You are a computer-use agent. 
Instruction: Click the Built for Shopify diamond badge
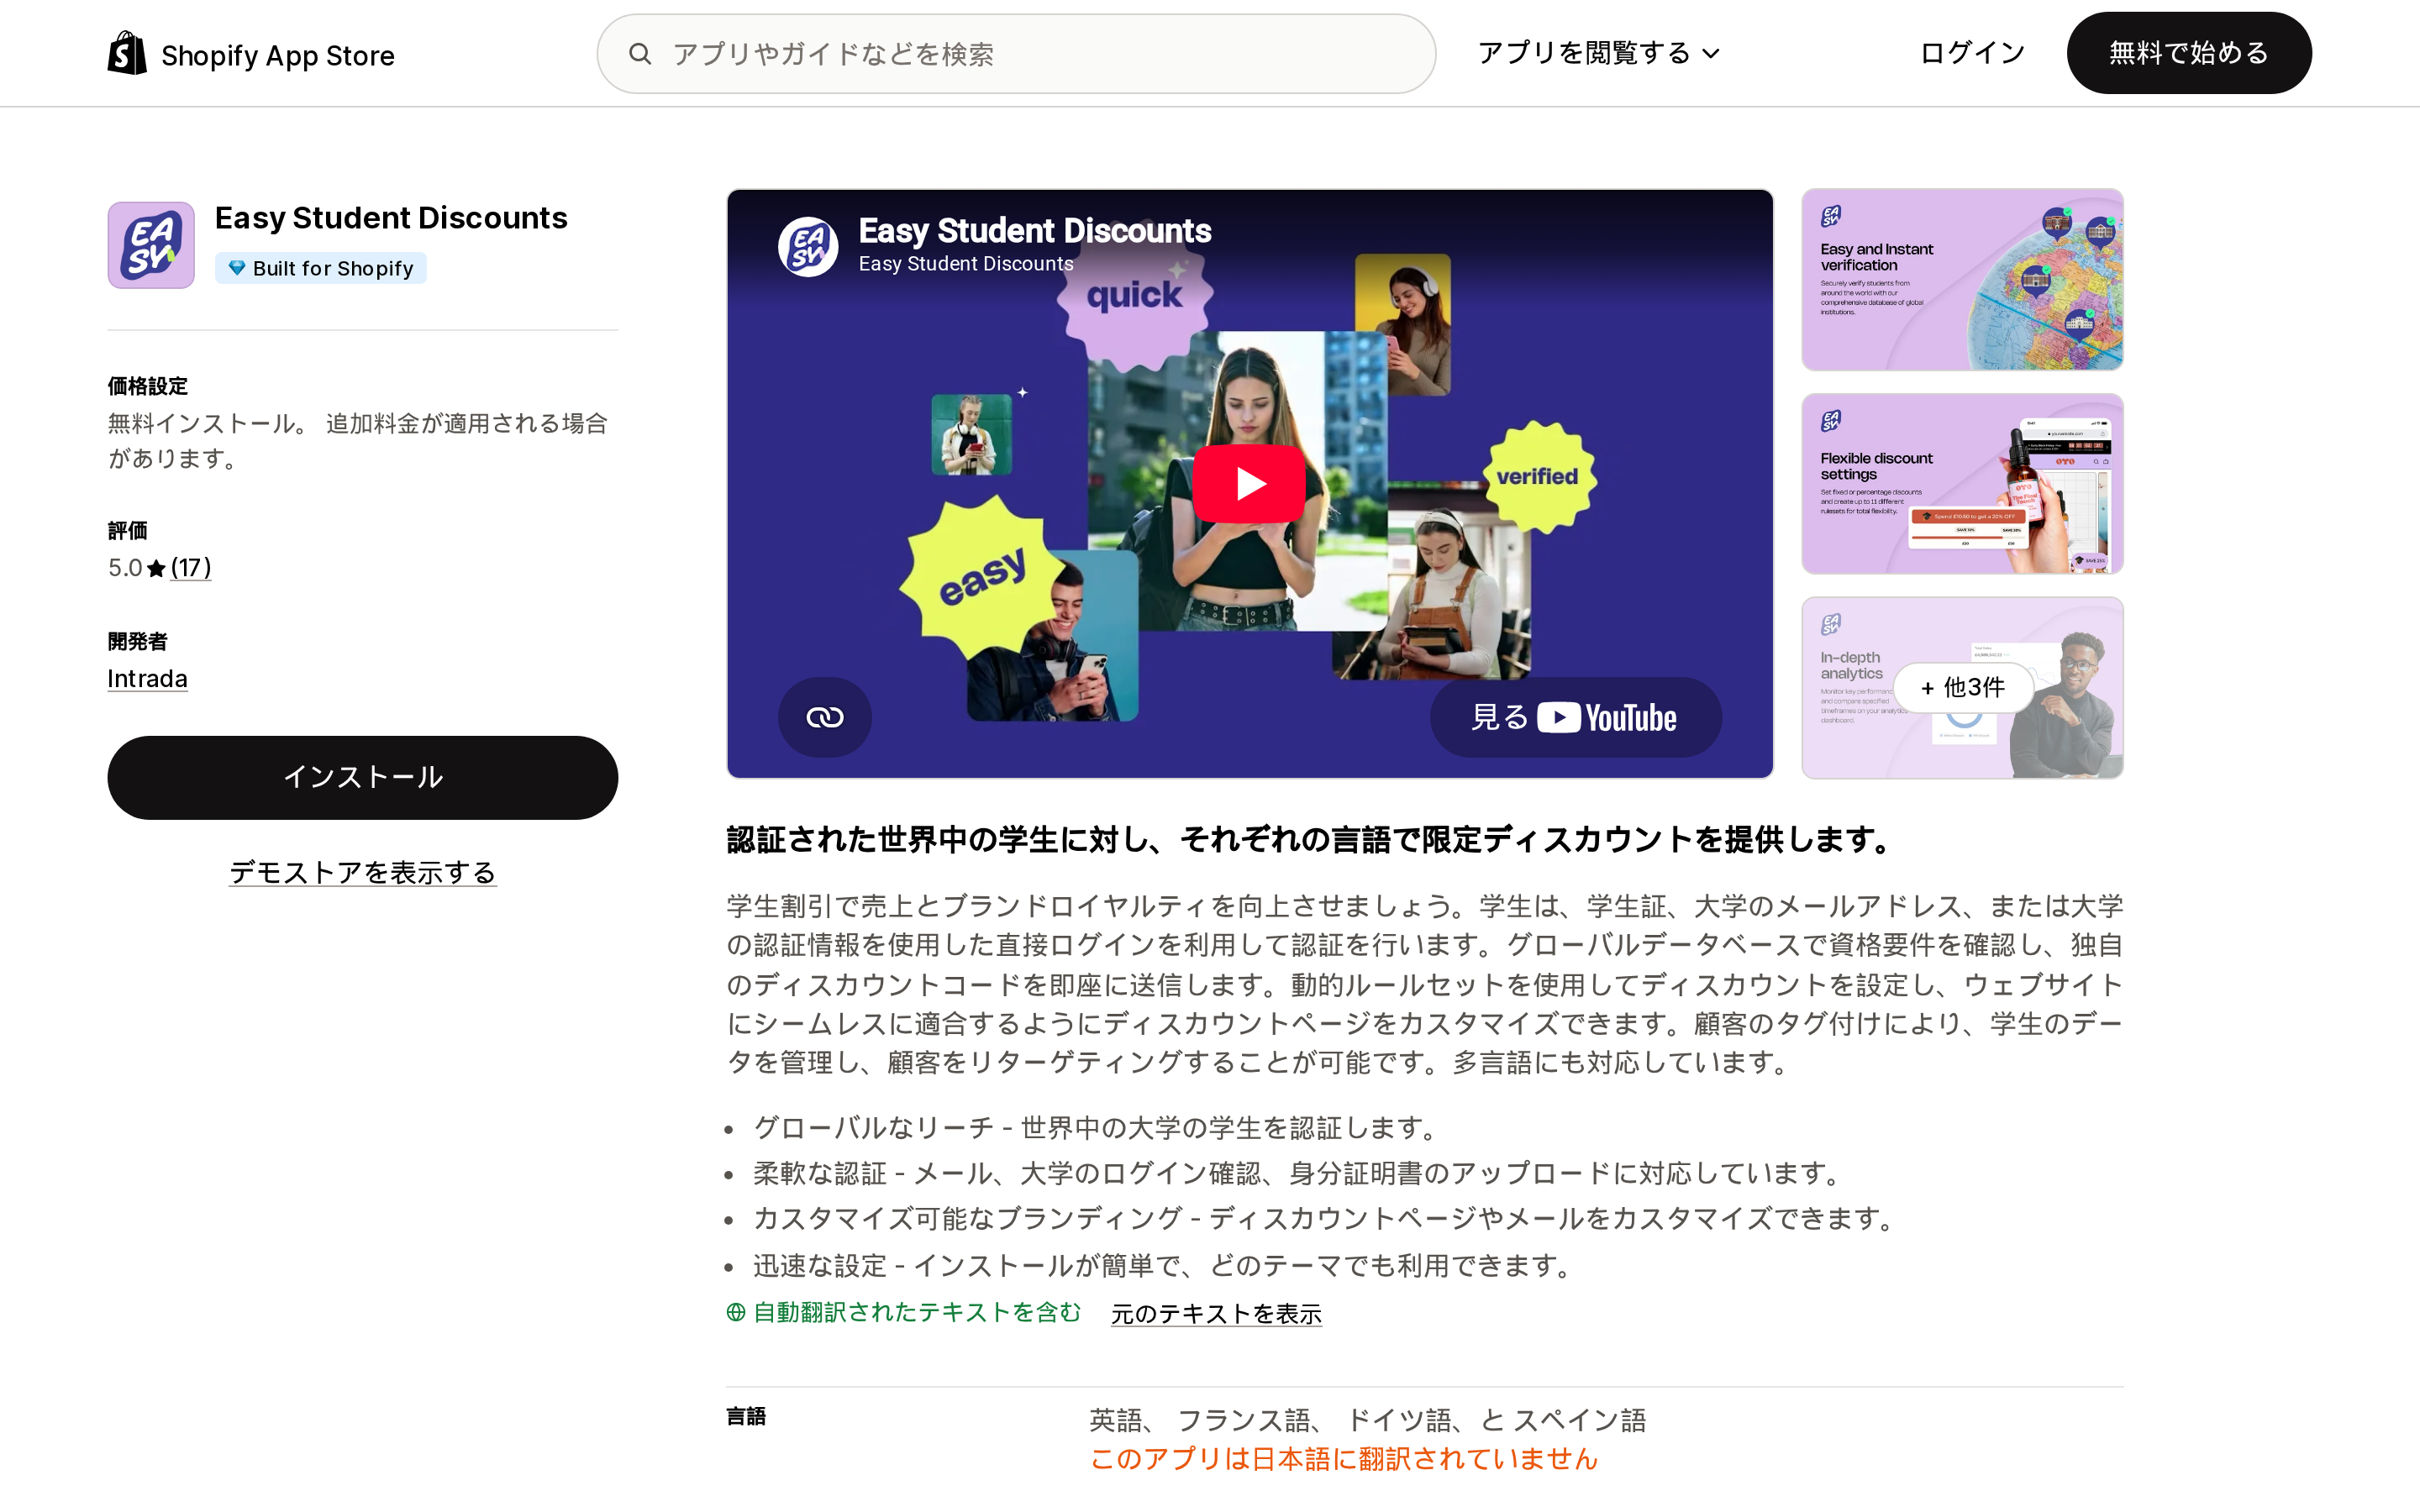(321, 268)
